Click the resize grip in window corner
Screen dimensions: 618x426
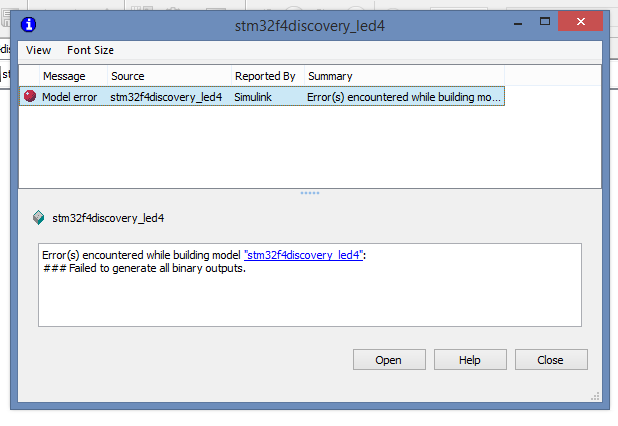pos(596,396)
